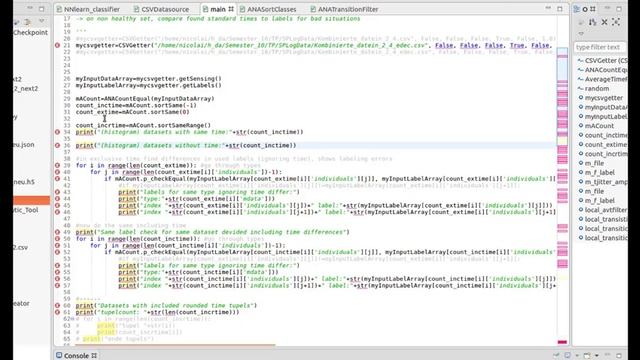Viewport: 640px width, 360px height.
Task: Close the Console view tab
Action: [x=94, y=356]
